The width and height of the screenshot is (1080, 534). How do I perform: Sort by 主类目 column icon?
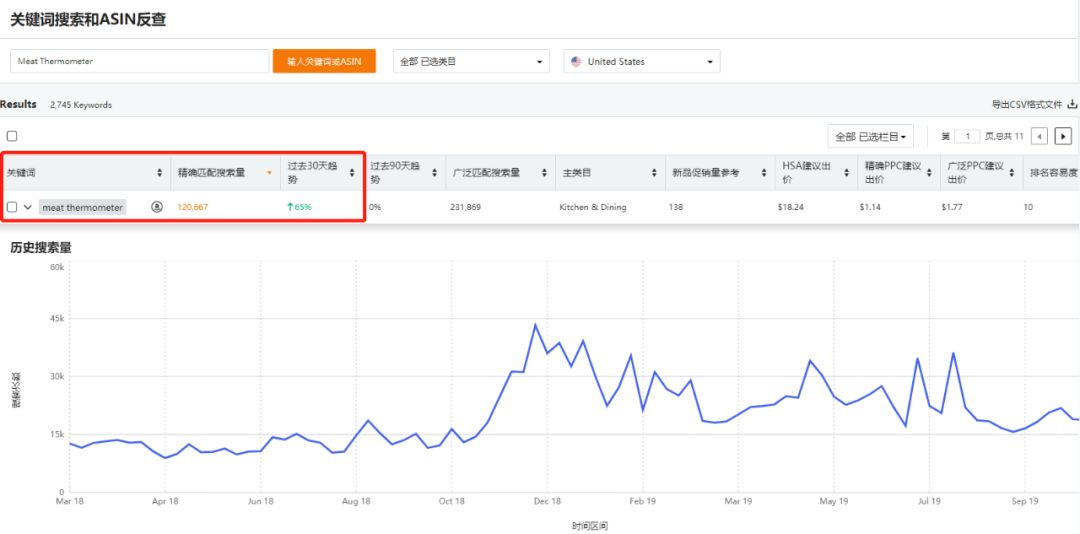tap(654, 173)
